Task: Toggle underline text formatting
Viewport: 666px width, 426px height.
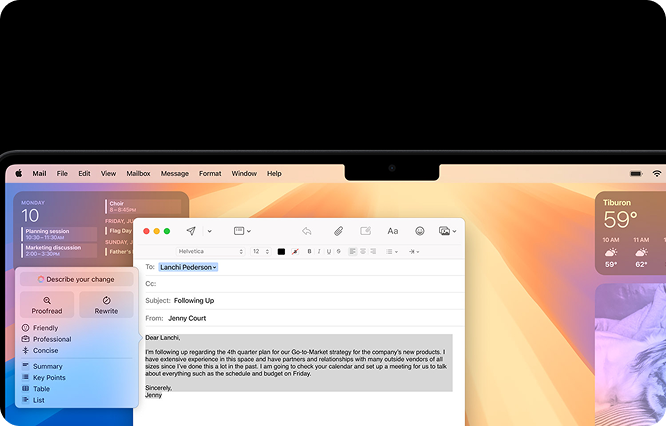Action: [x=329, y=252]
